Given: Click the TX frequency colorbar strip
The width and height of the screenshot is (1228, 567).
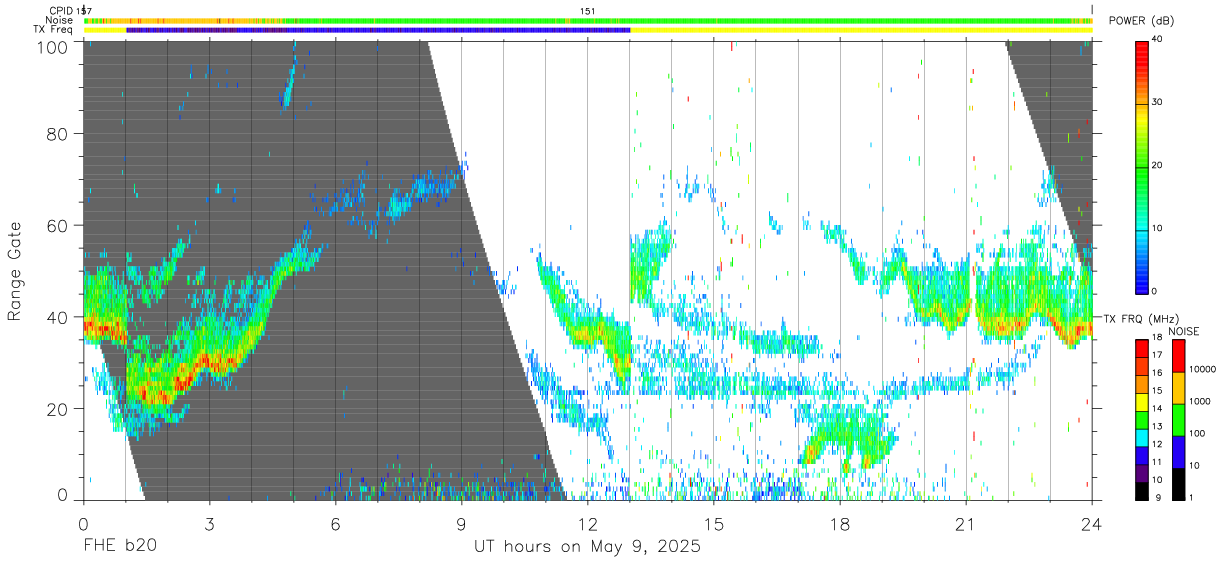Looking at the screenshot, I should point(1142,419).
